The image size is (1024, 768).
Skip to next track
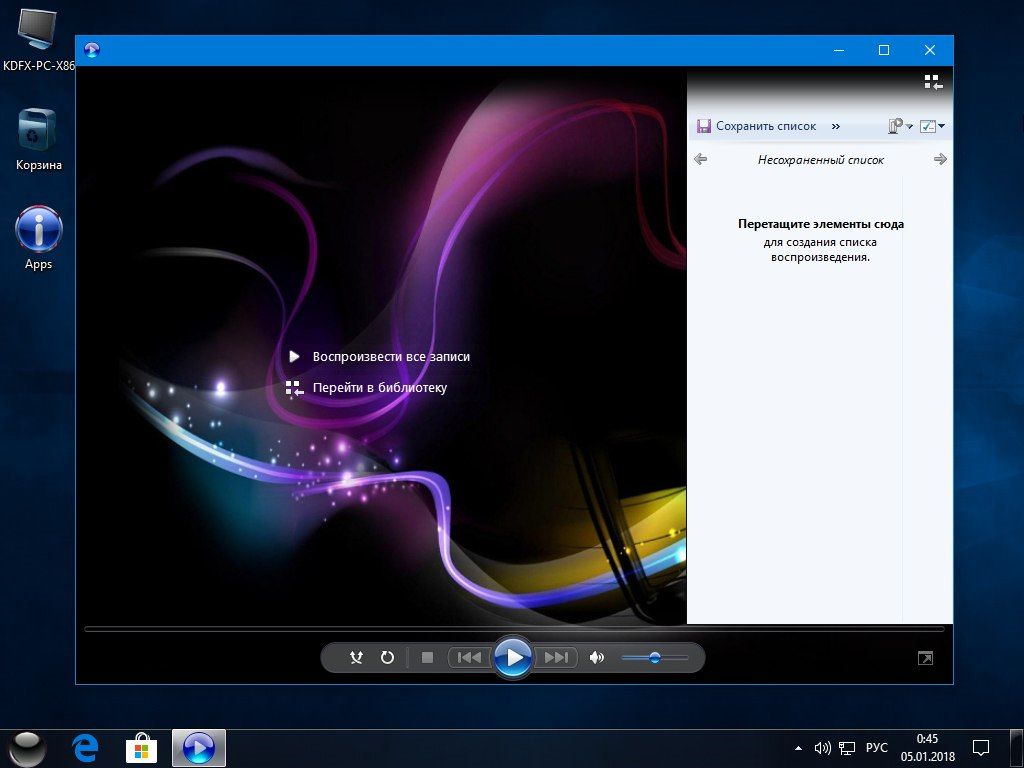(555, 658)
